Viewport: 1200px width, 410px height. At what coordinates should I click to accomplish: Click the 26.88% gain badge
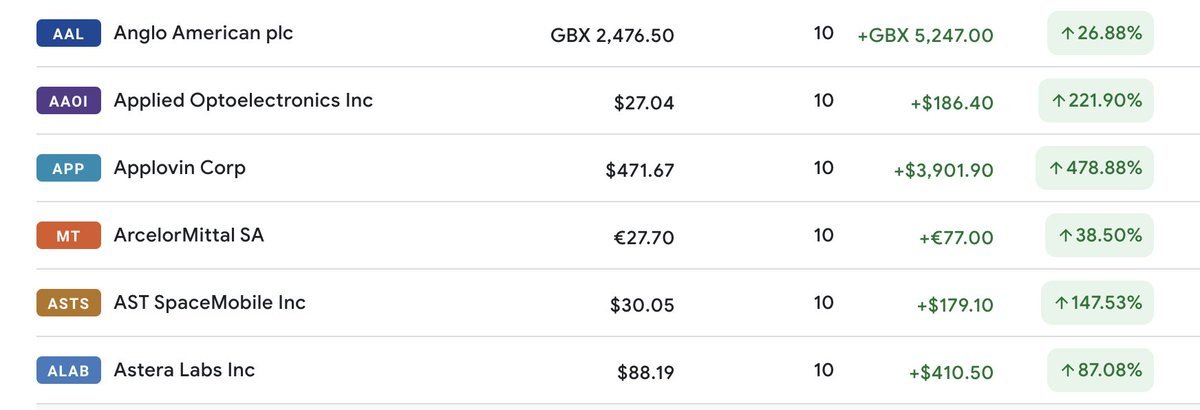[x=1100, y=33]
